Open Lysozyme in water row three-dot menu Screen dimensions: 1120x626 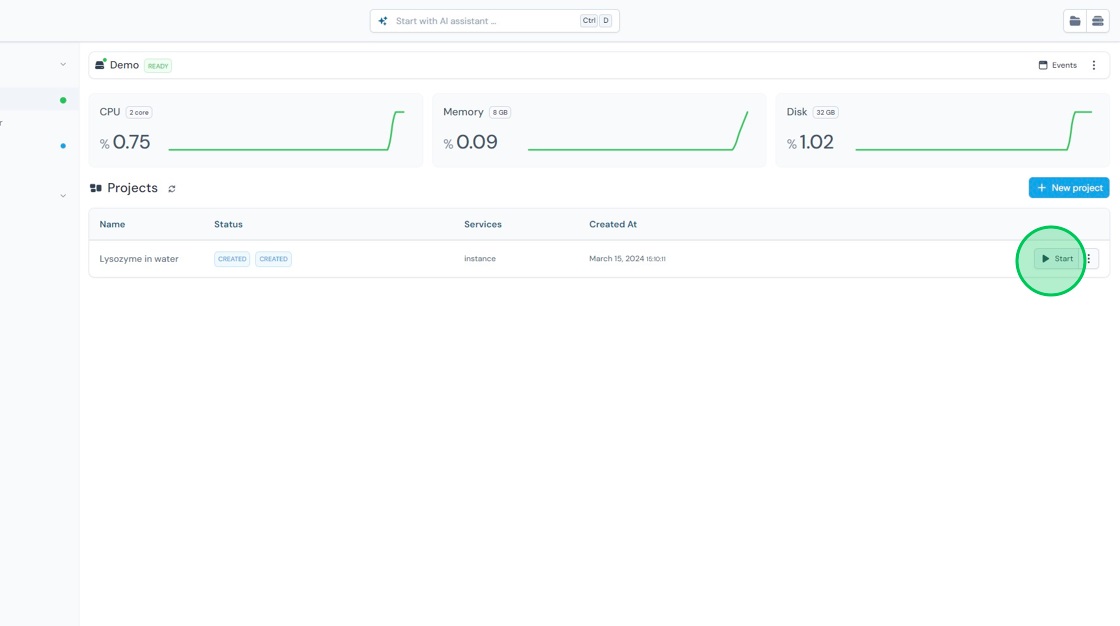click(1089, 259)
